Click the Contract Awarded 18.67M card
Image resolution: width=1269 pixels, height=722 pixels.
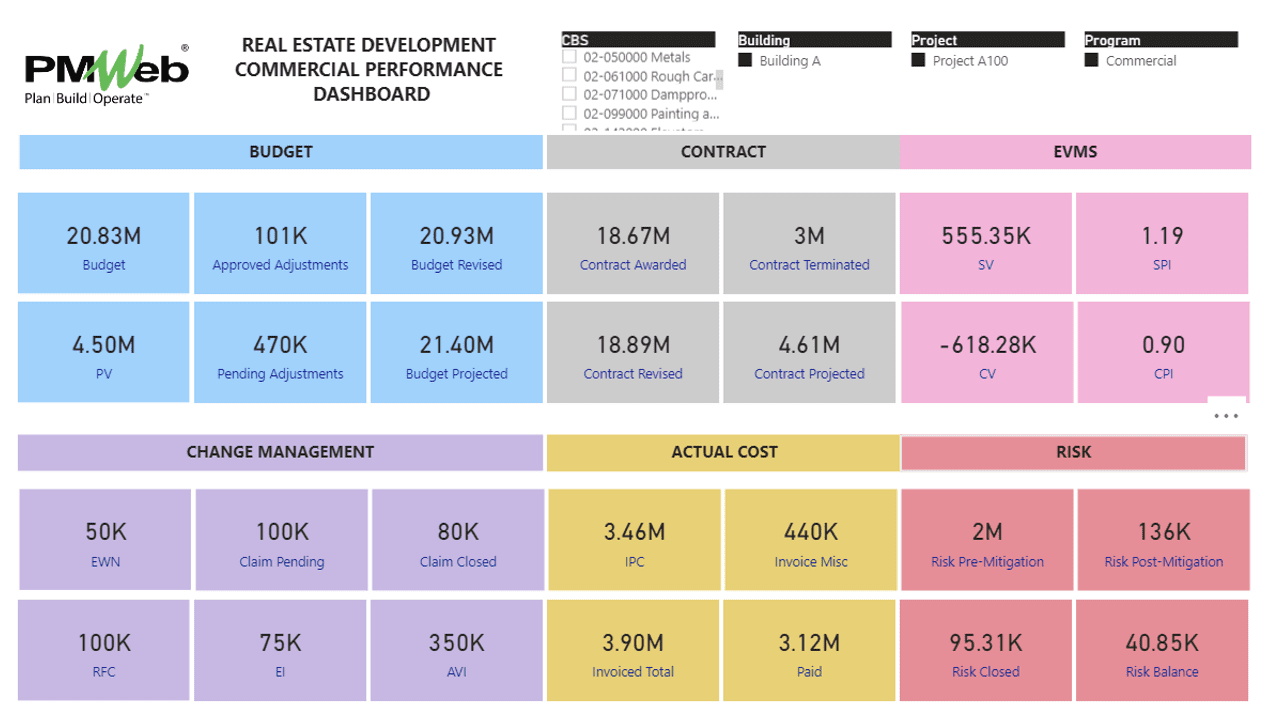[x=633, y=242]
